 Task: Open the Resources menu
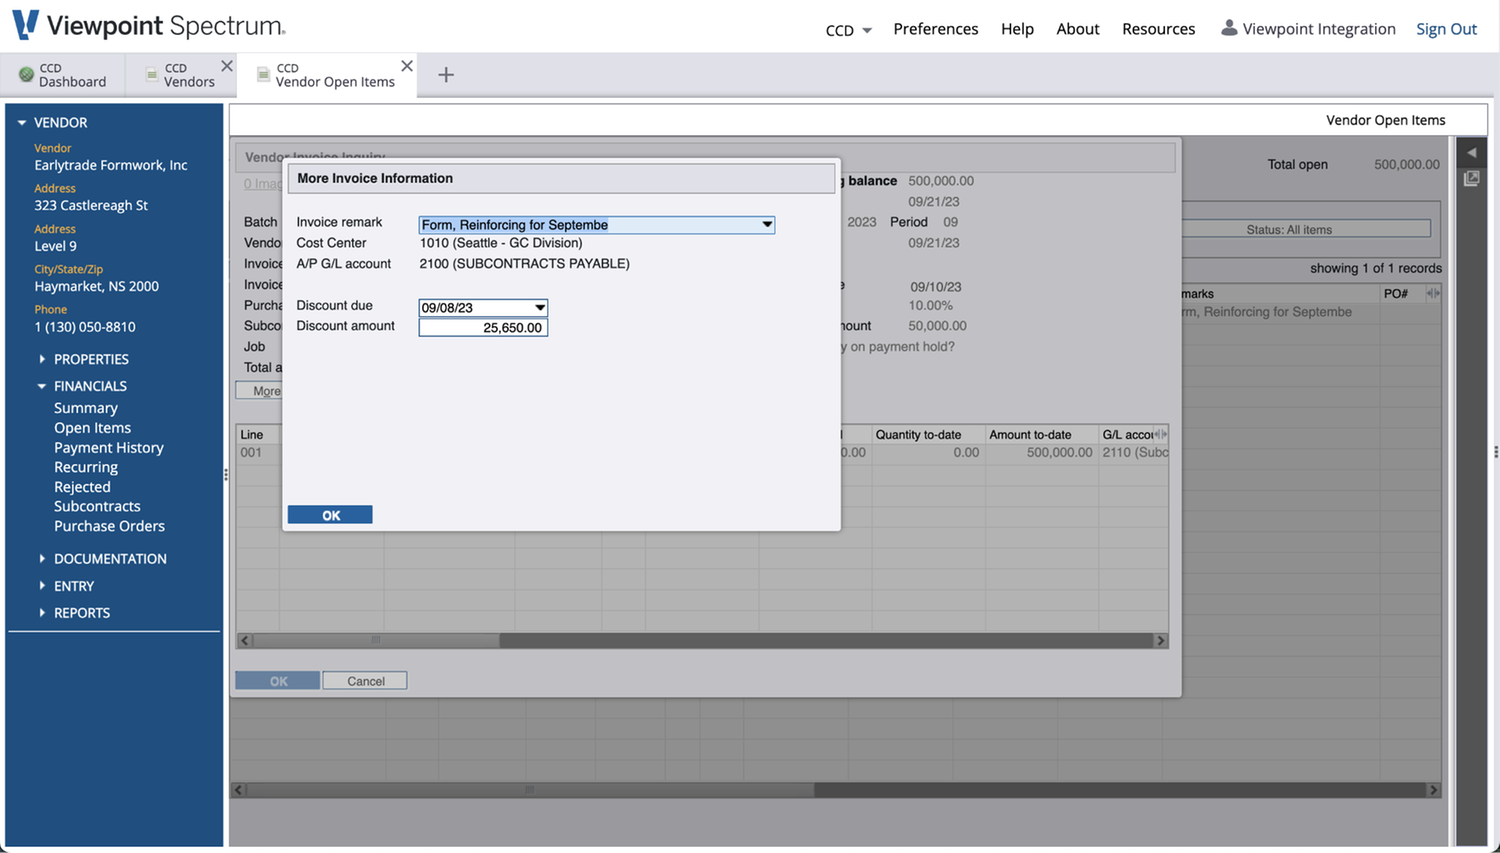pyautogui.click(x=1158, y=29)
